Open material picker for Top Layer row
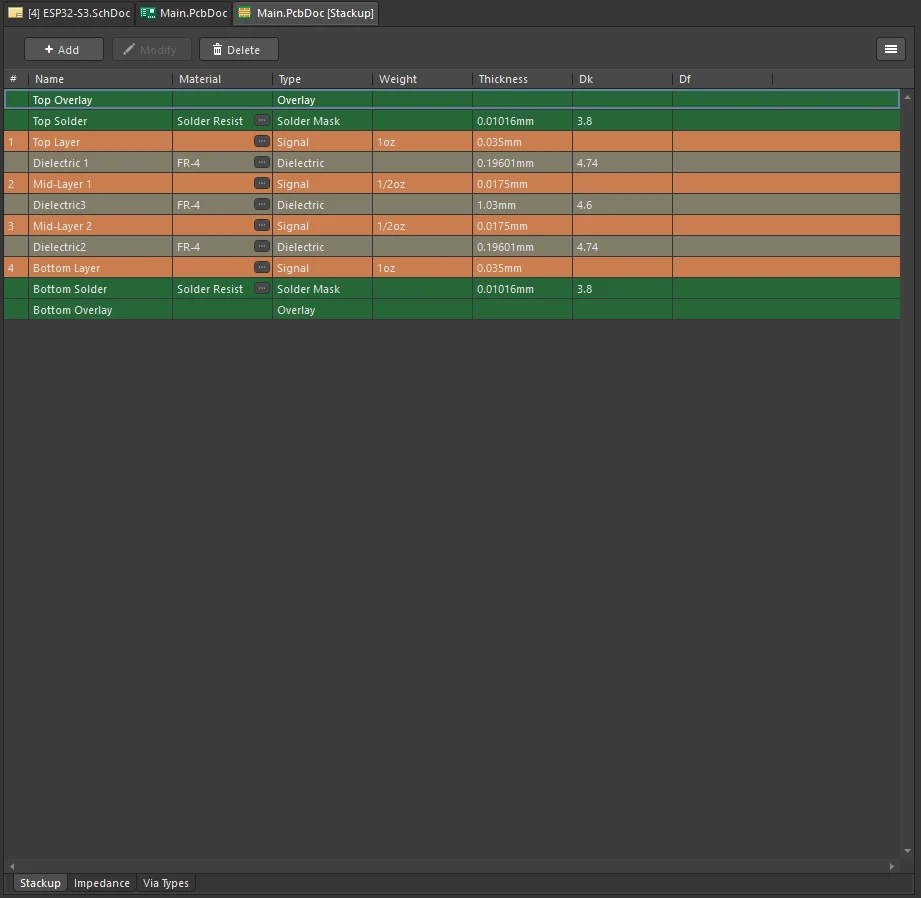 tap(262, 142)
